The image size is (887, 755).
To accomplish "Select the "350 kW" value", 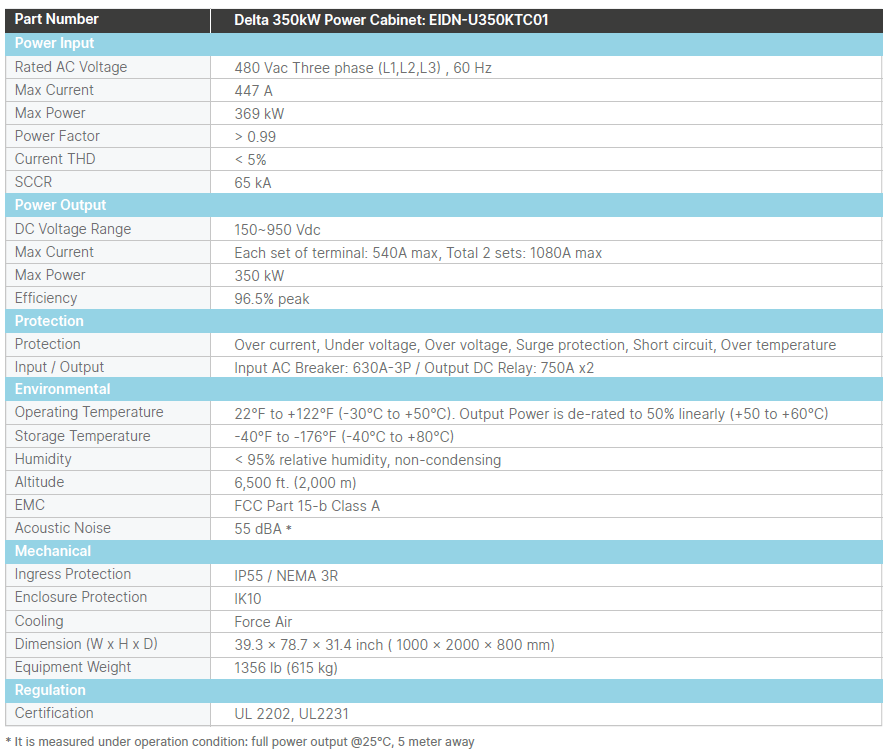I will [x=259, y=276].
